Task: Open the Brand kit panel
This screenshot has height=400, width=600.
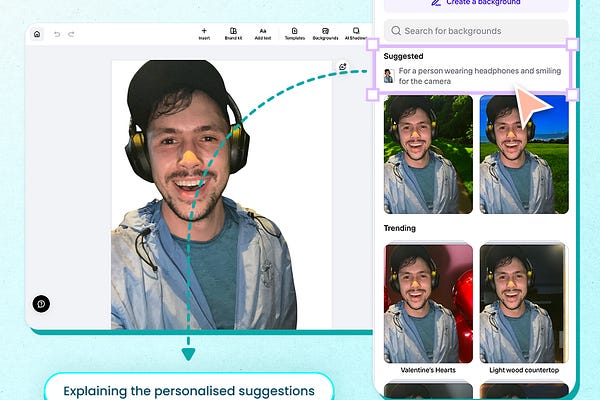Action: tap(233, 34)
